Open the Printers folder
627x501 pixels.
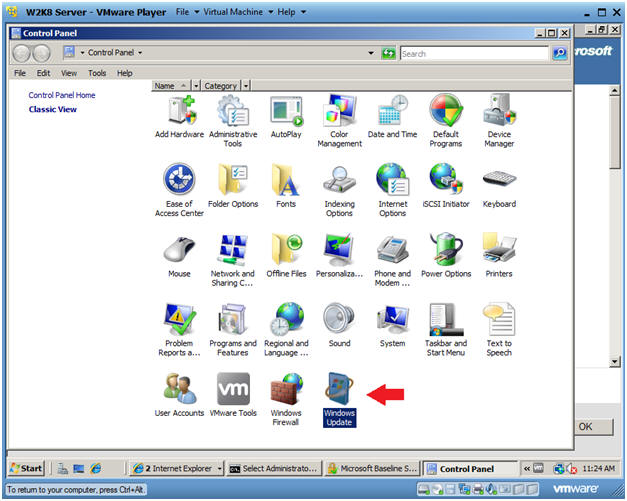[499, 255]
